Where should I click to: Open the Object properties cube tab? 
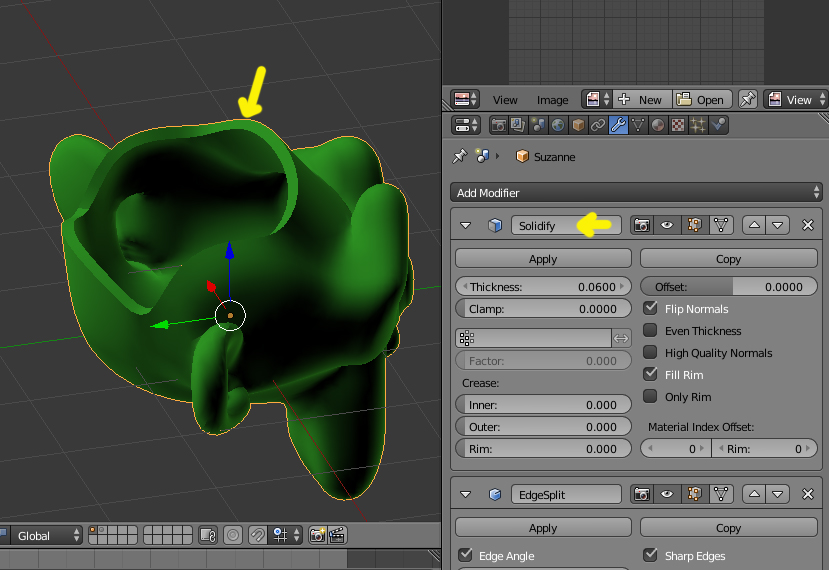pos(578,125)
